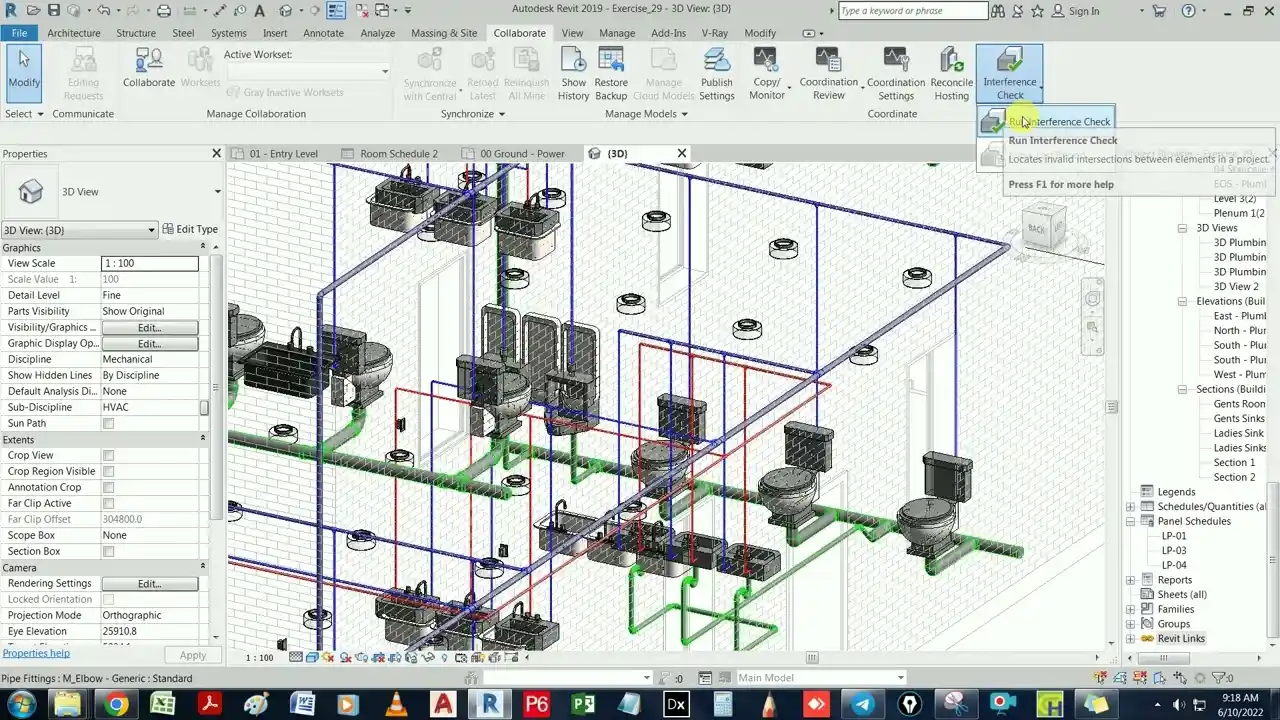Image resolution: width=1280 pixels, height=720 pixels.
Task: Select the Reconcile Hosting tool
Action: coord(951,71)
